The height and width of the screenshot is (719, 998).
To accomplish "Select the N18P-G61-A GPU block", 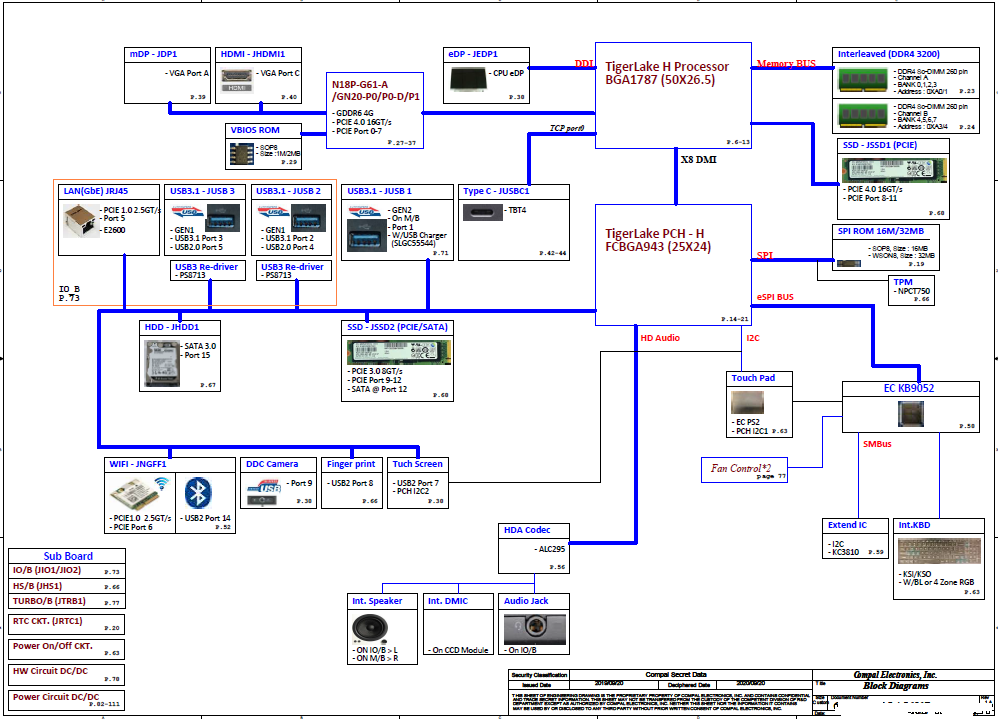I will [375, 110].
